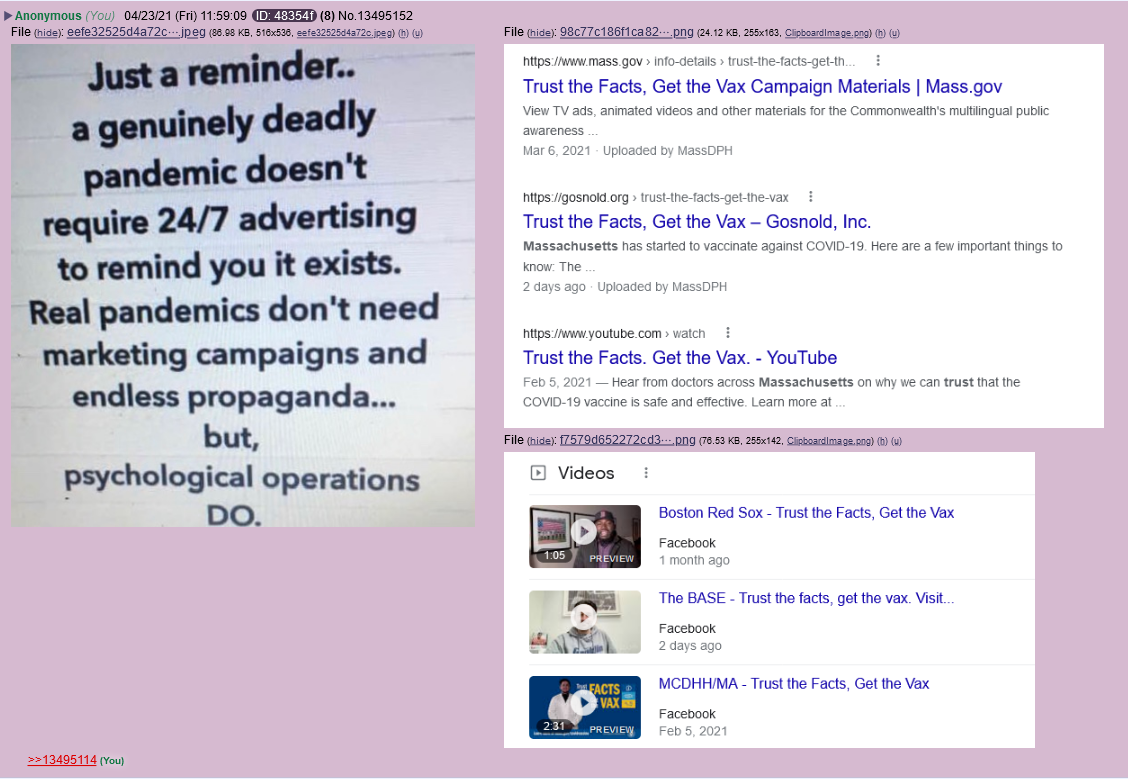Open 'The BASE - Trust the facts' link
Image resolution: width=1128 pixels, height=779 pixels.
pyautogui.click(x=806, y=598)
